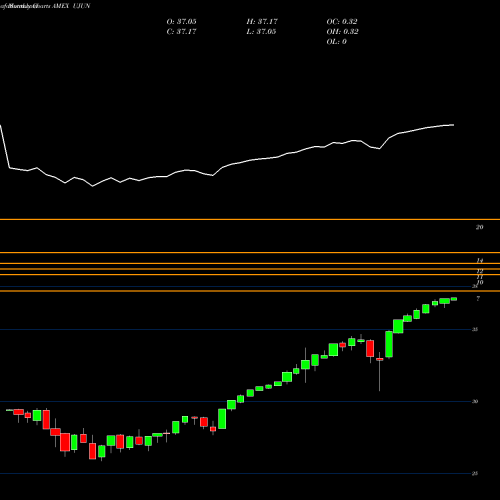
Task: Click the '25' price axis label
Action: coord(475,473)
